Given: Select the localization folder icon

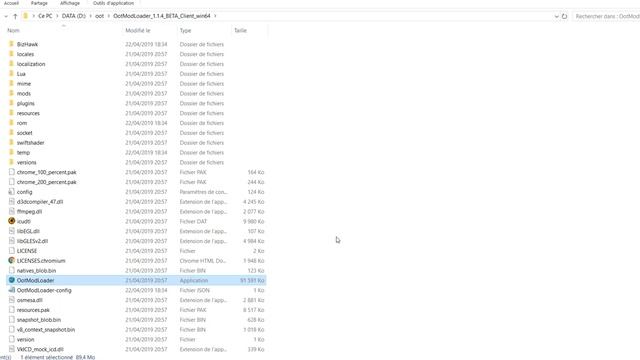Looking at the screenshot, I should pyautogui.click(x=11, y=64).
